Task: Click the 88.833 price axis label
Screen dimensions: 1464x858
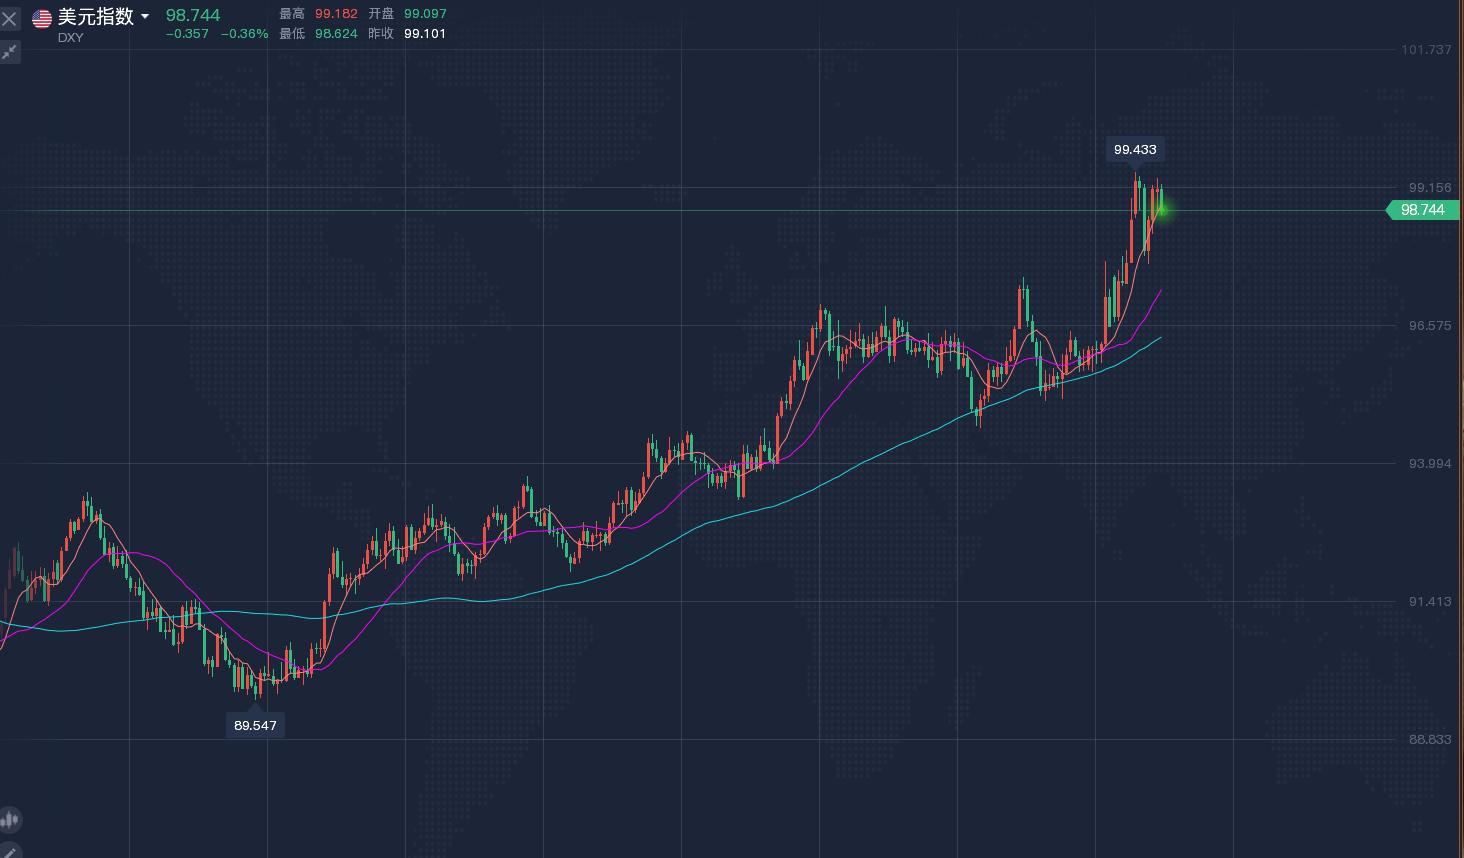Action: click(1430, 740)
